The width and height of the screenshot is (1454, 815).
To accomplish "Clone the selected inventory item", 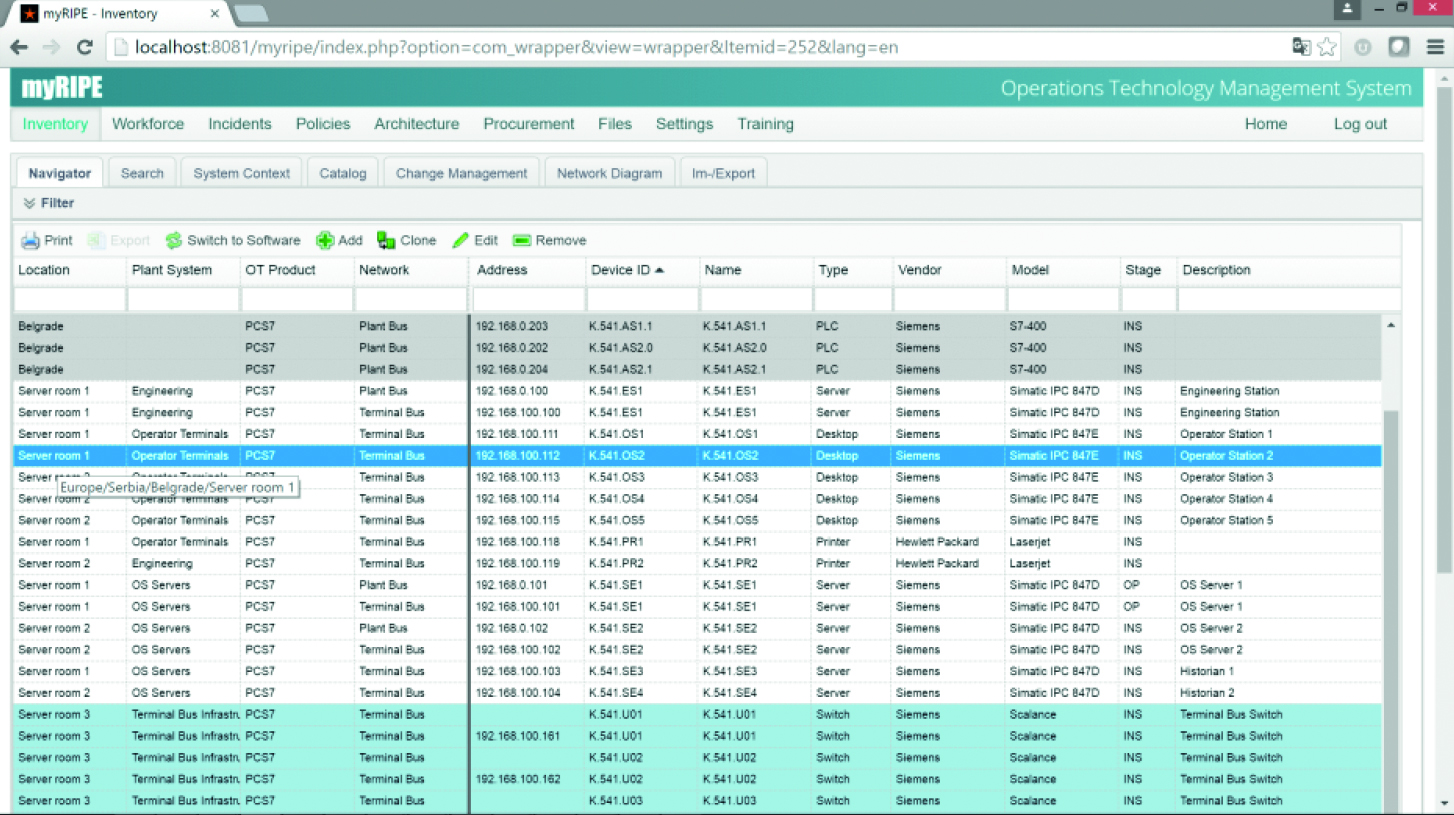I will [x=386, y=240].
